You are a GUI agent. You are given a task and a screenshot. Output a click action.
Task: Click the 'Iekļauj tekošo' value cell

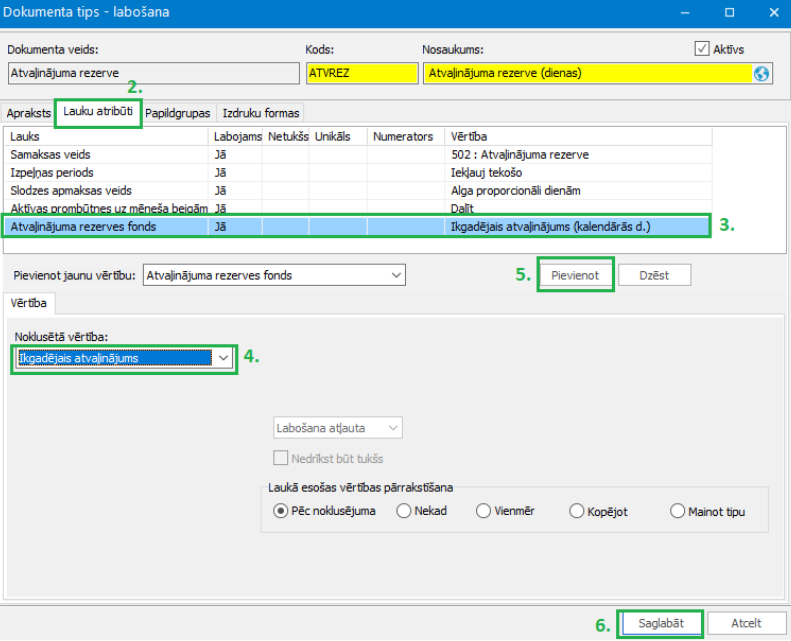[x=579, y=172]
